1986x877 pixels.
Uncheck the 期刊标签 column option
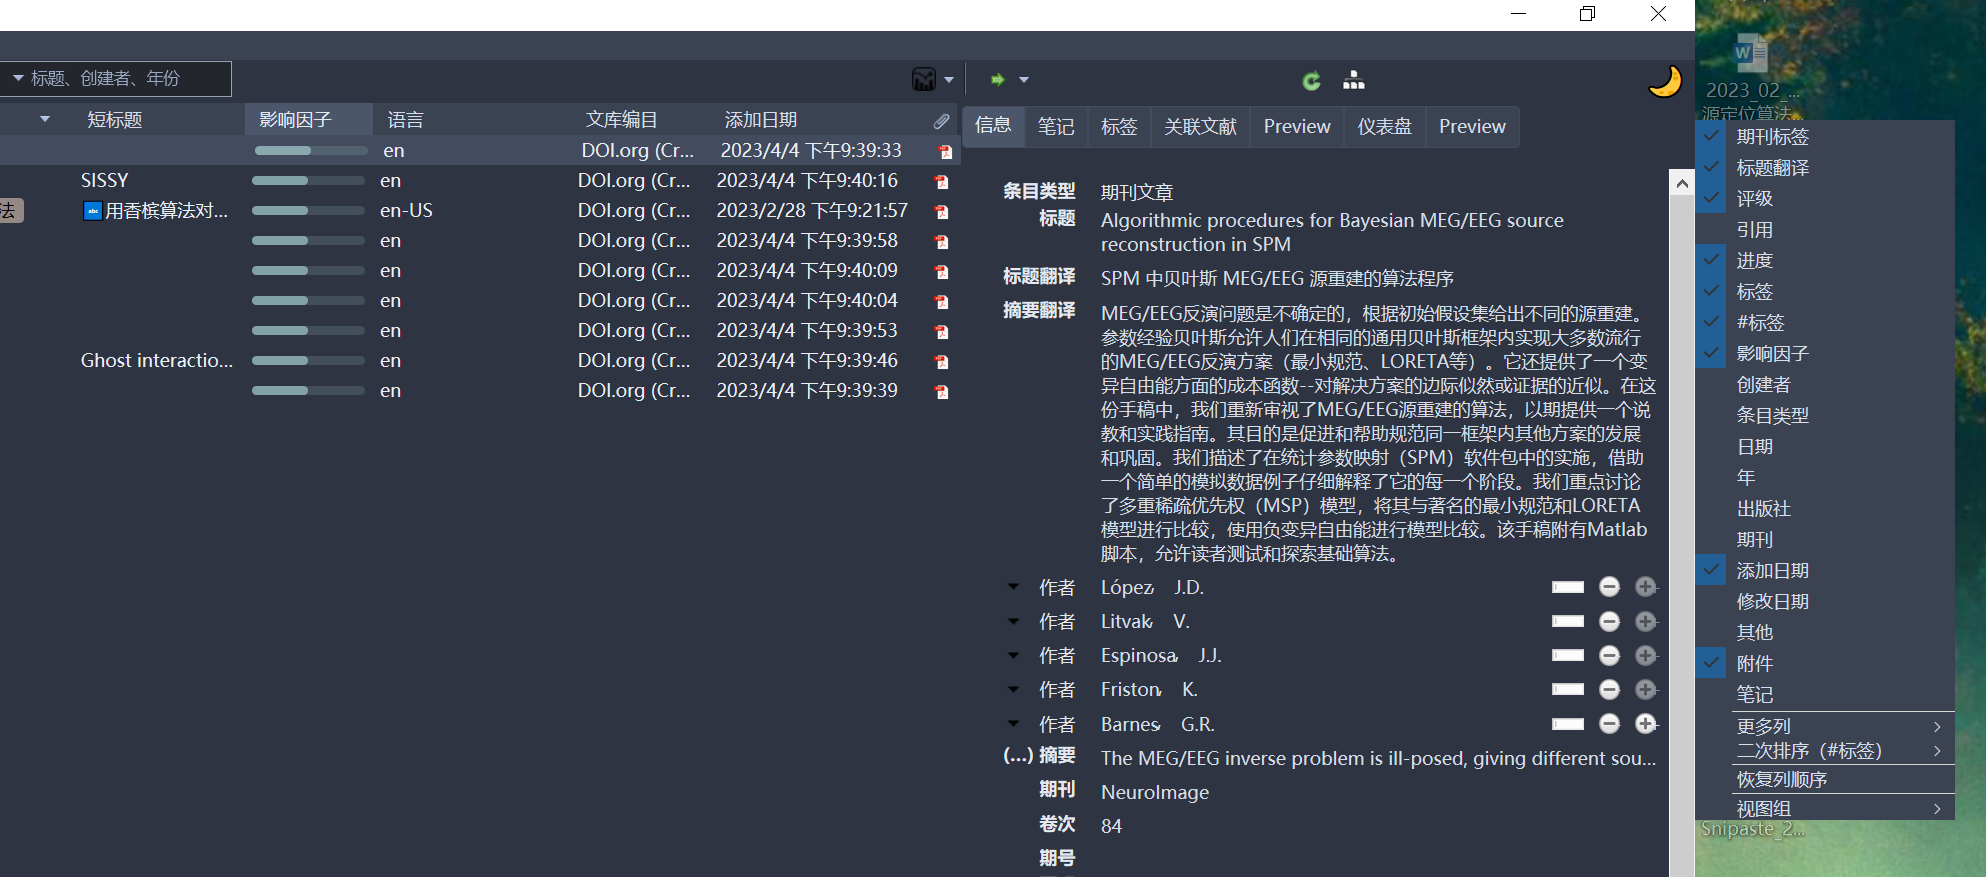1825,137
